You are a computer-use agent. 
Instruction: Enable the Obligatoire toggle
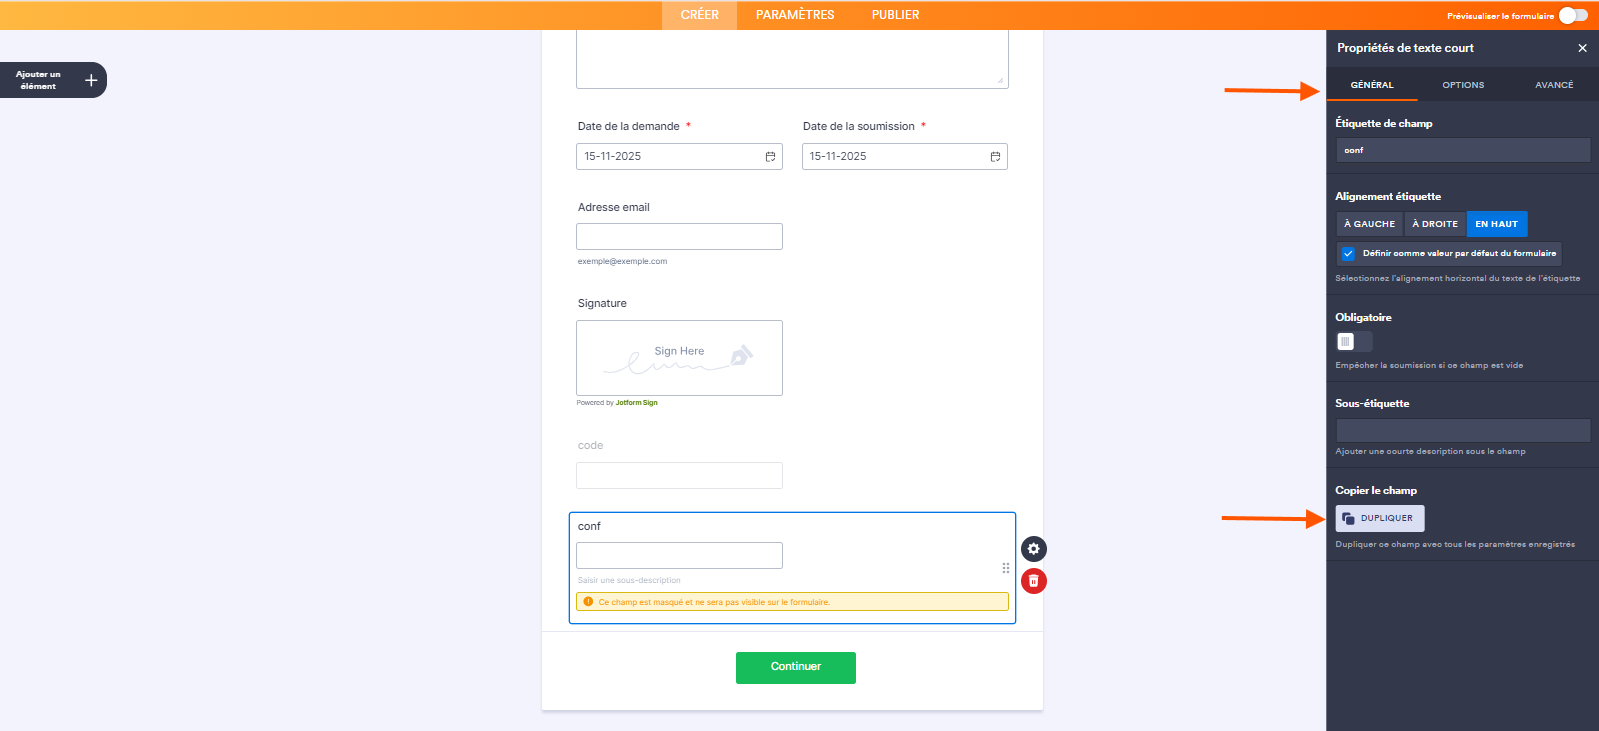coord(1353,342)
